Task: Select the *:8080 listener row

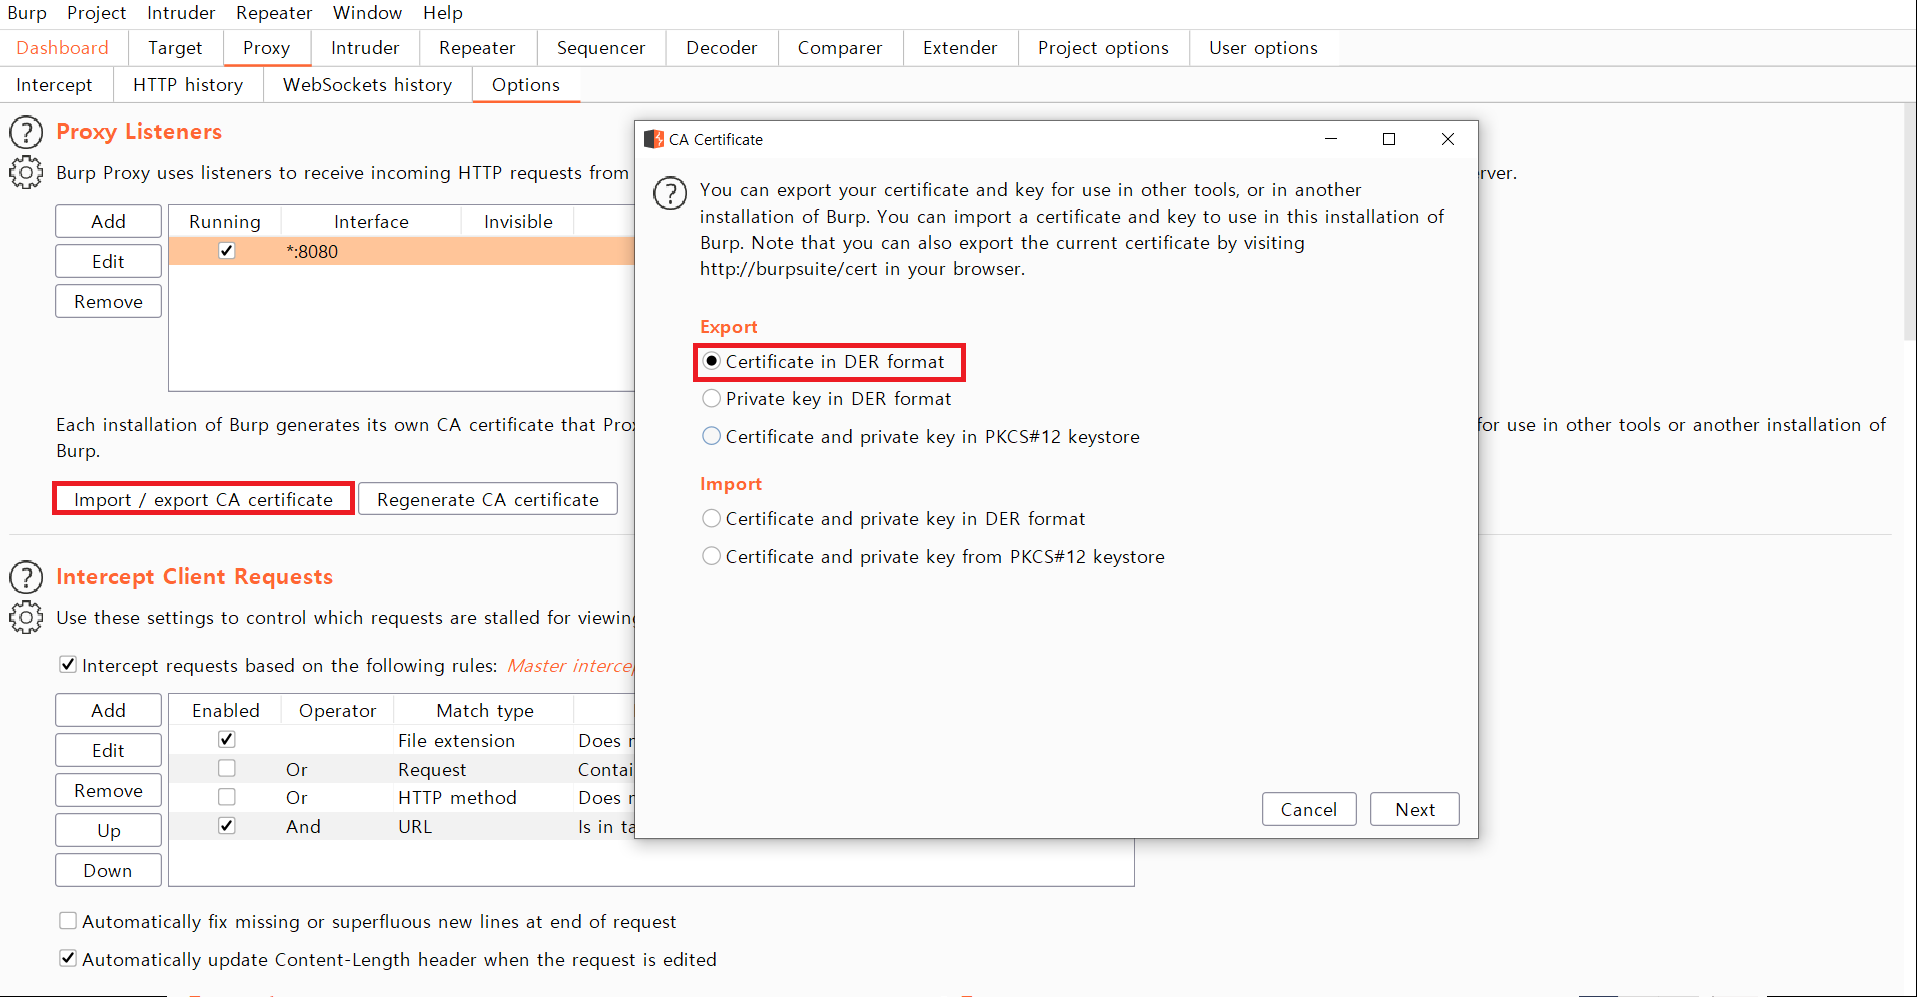Action: point(402,251)
